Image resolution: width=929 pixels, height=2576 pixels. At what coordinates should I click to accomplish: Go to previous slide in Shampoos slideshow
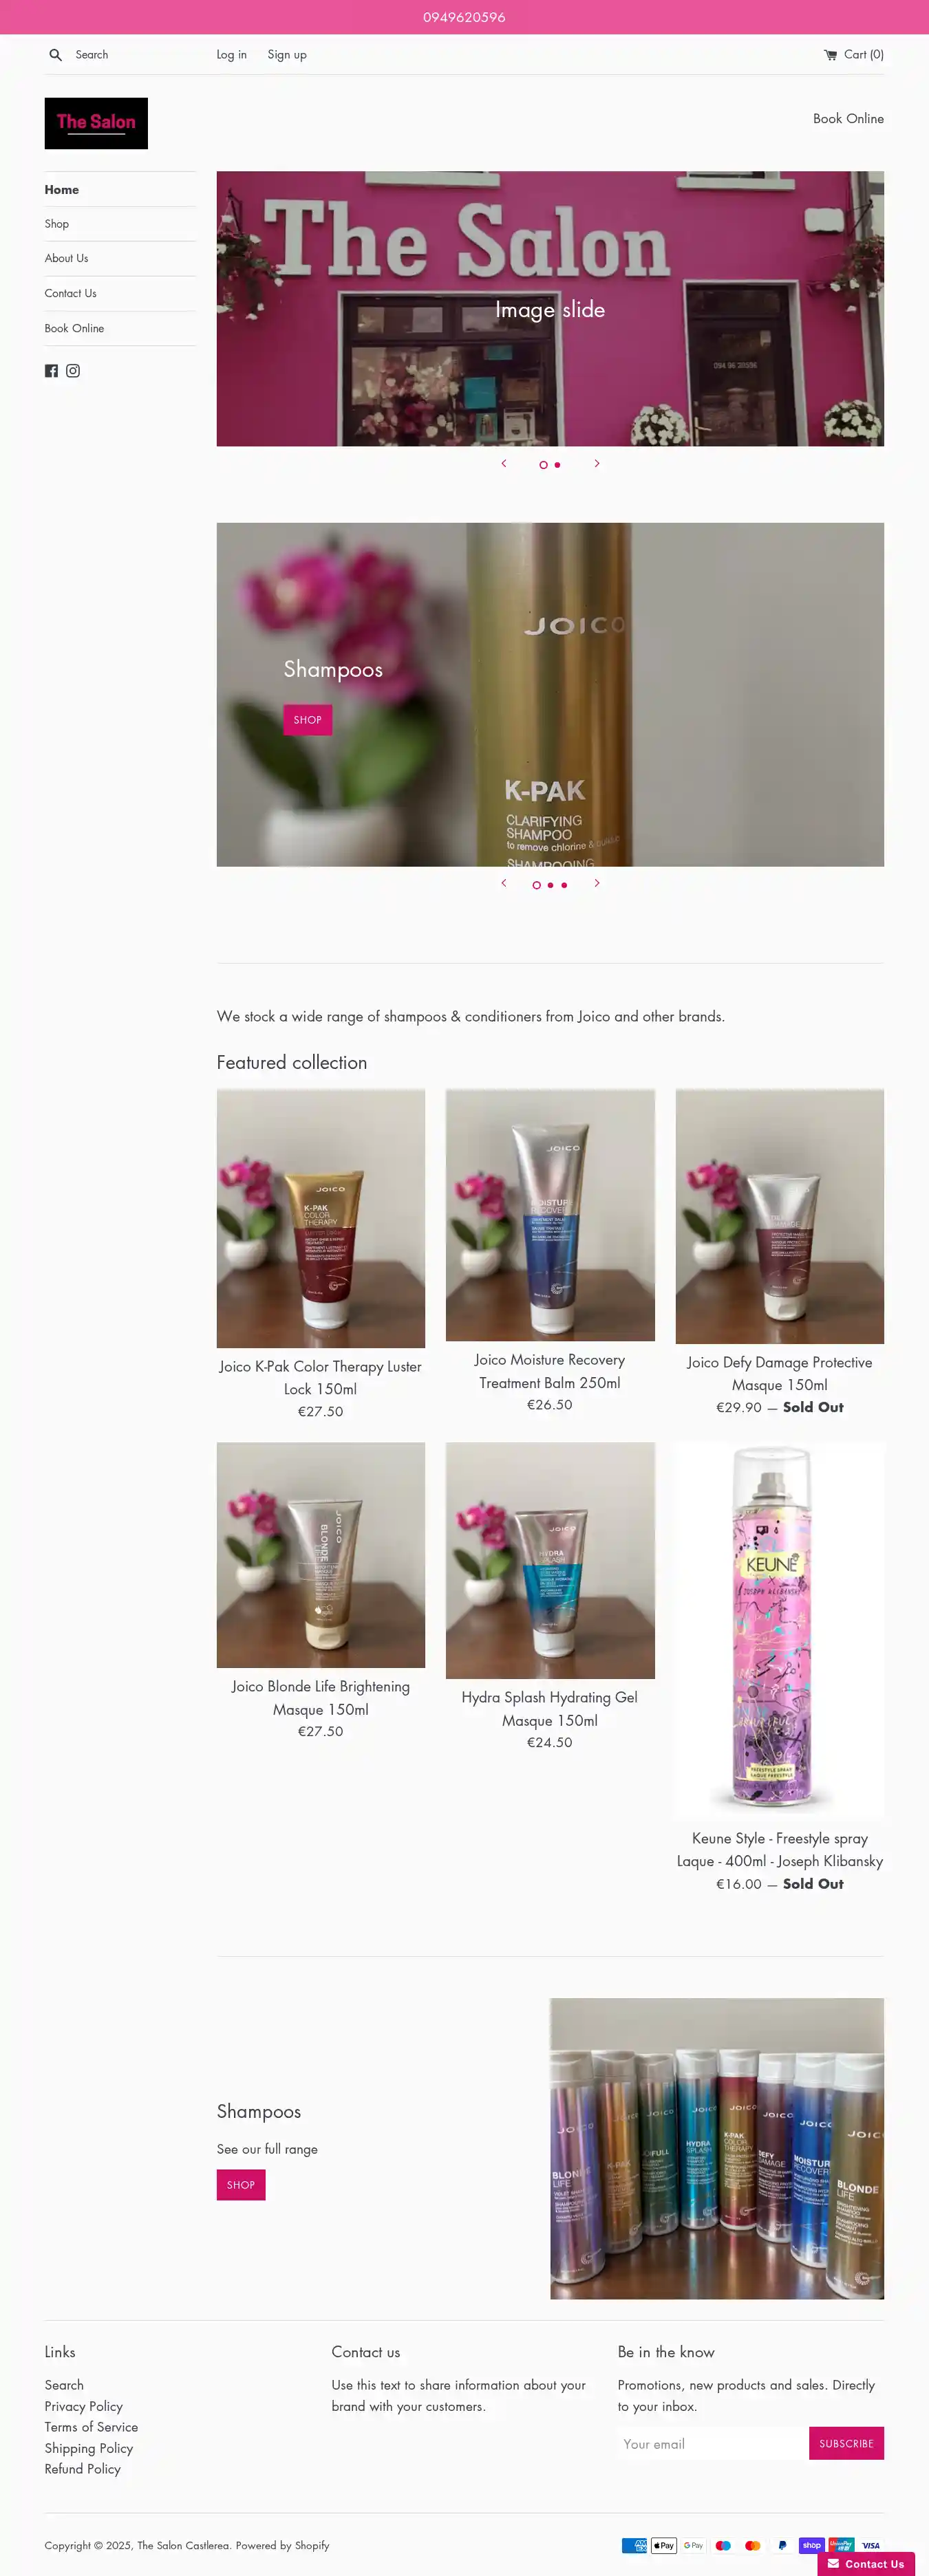504,883
